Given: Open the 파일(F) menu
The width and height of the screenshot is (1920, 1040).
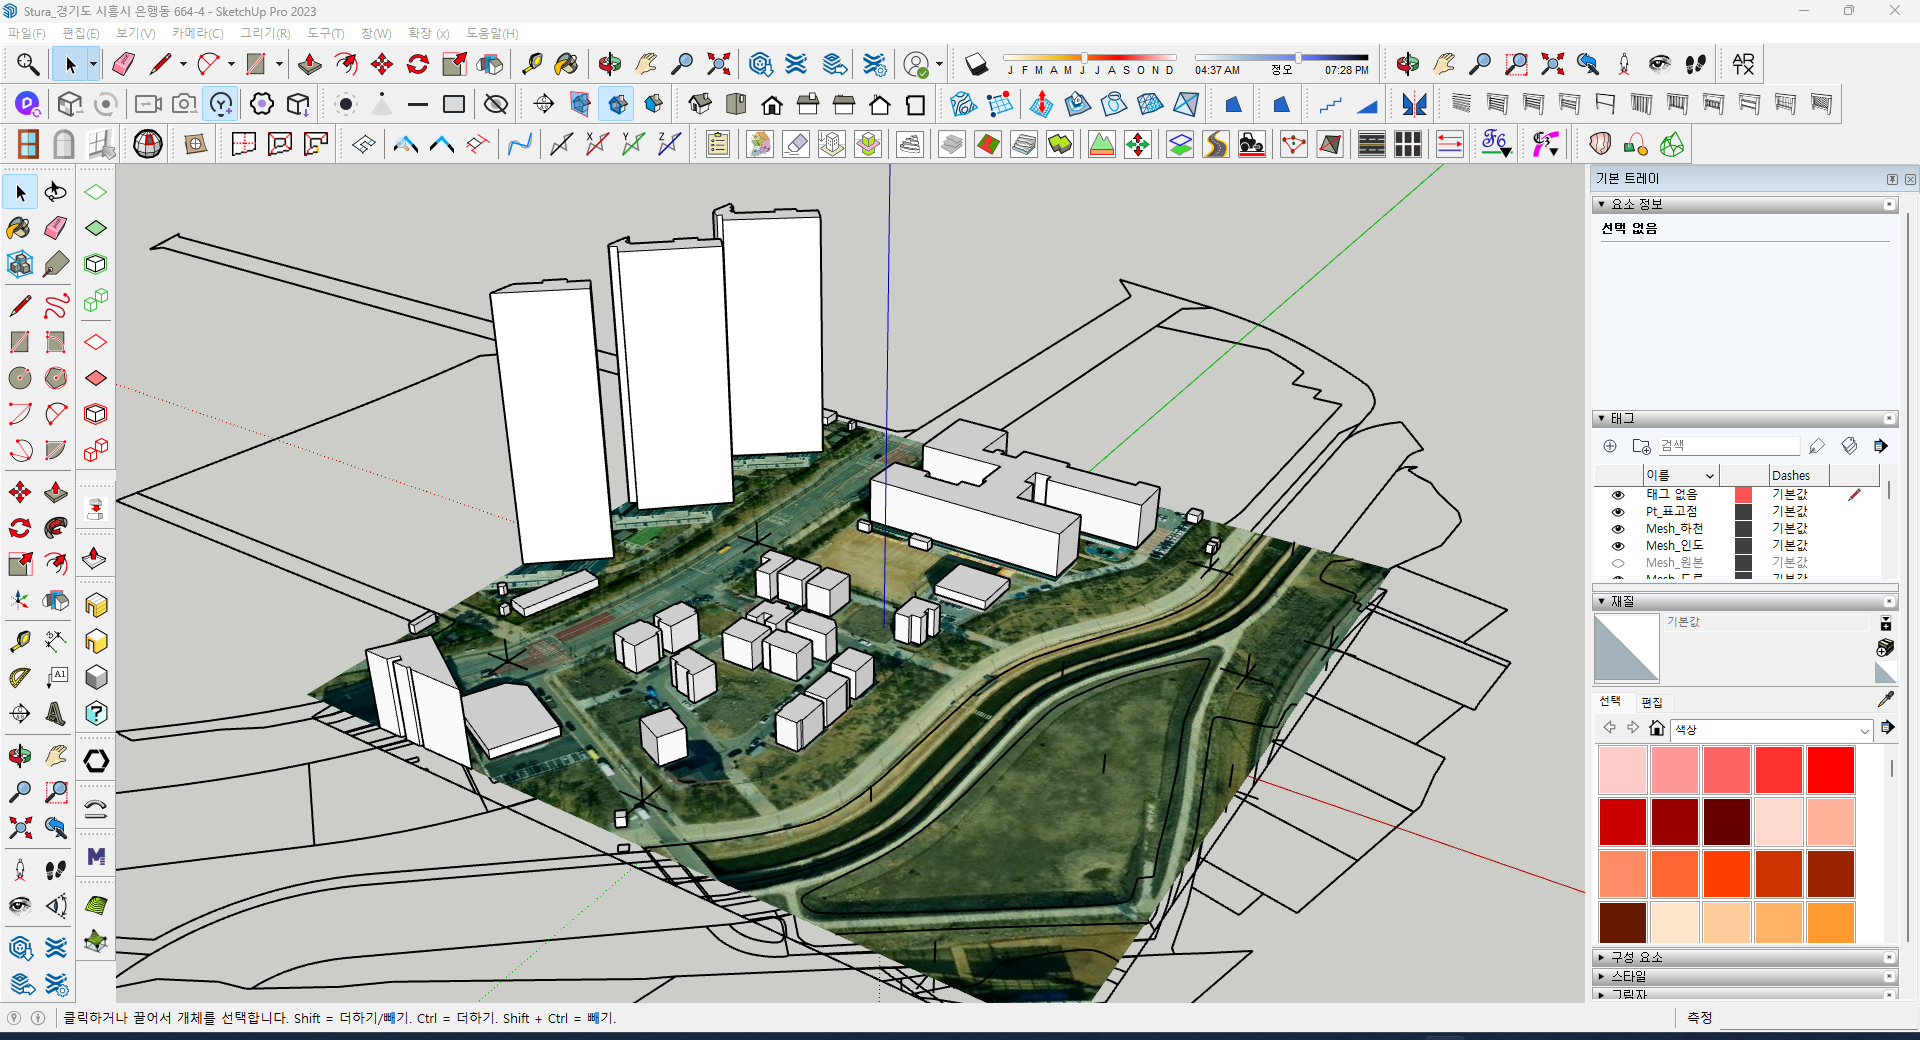Looking at the screenshot, I should [x=27, y=33].
